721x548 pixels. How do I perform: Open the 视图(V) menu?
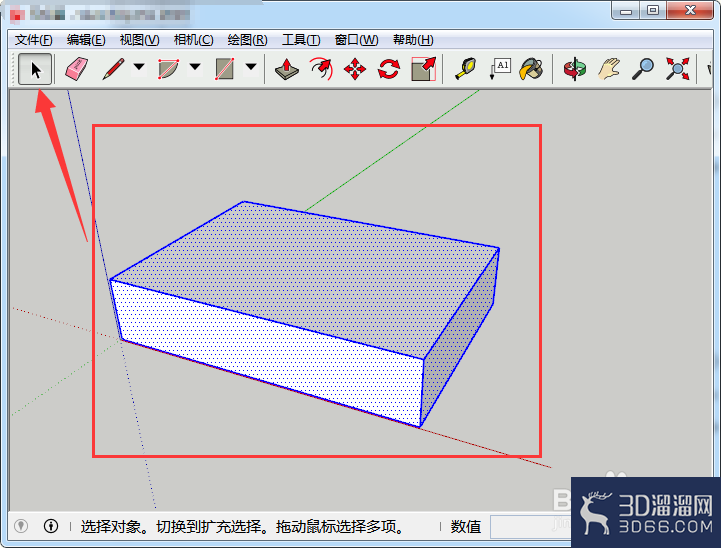point(139,40)
